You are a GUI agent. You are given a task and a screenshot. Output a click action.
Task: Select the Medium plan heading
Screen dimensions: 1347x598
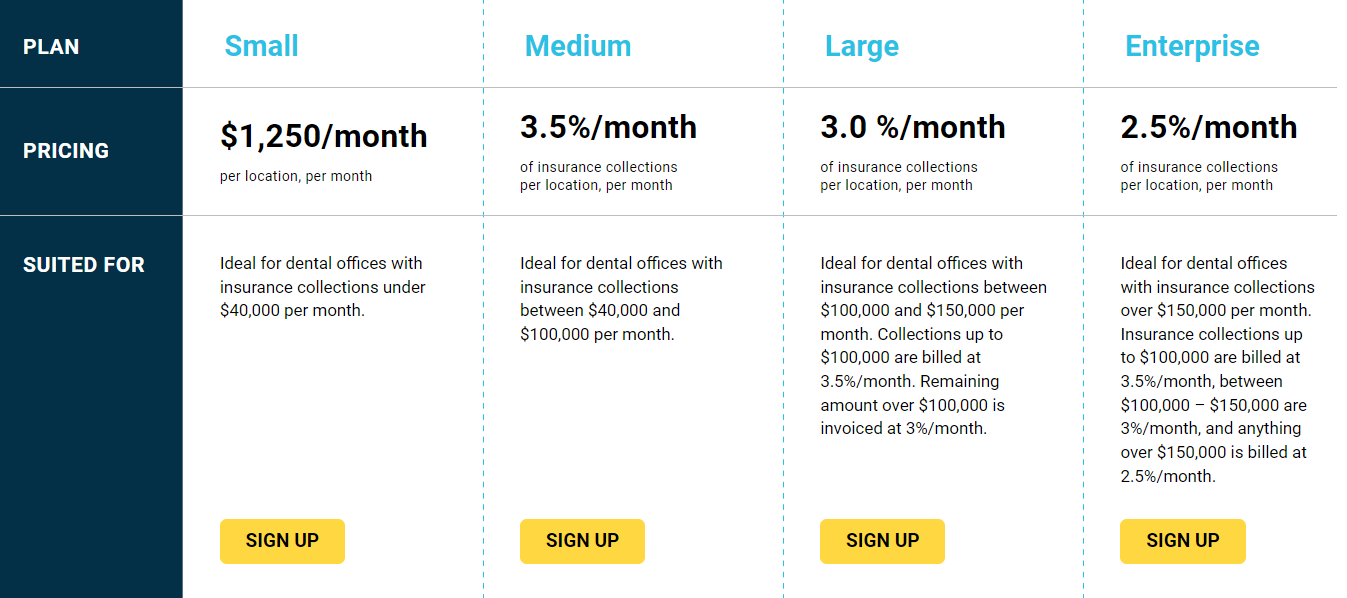coord(578,46)
